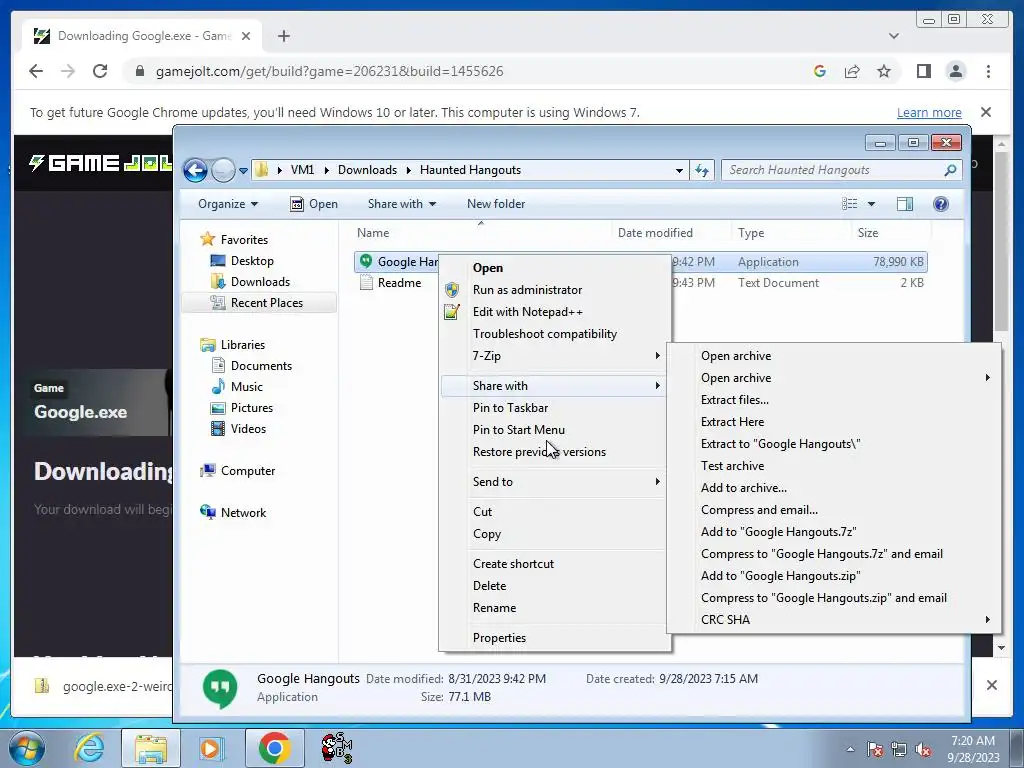Screen dimensions: 1024x768
Task: Click the Explorer Forward navigation arrow
Action: point(223,170)
